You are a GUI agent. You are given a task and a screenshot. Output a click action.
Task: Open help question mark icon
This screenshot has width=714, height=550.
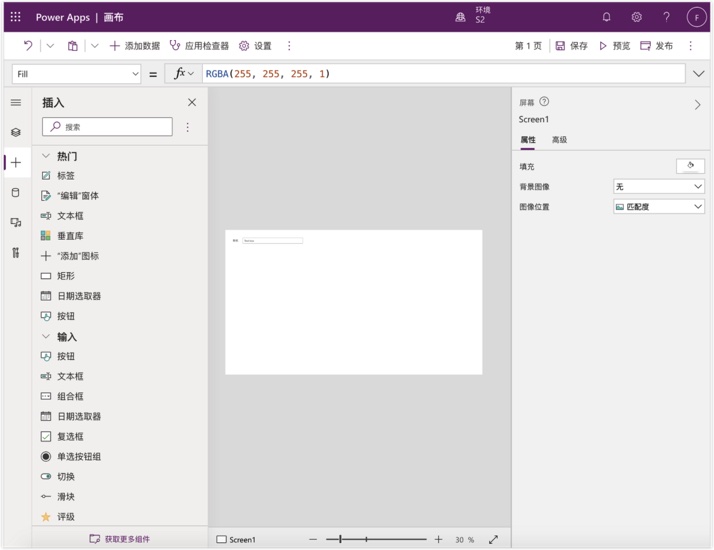click(x=666, y=17)
